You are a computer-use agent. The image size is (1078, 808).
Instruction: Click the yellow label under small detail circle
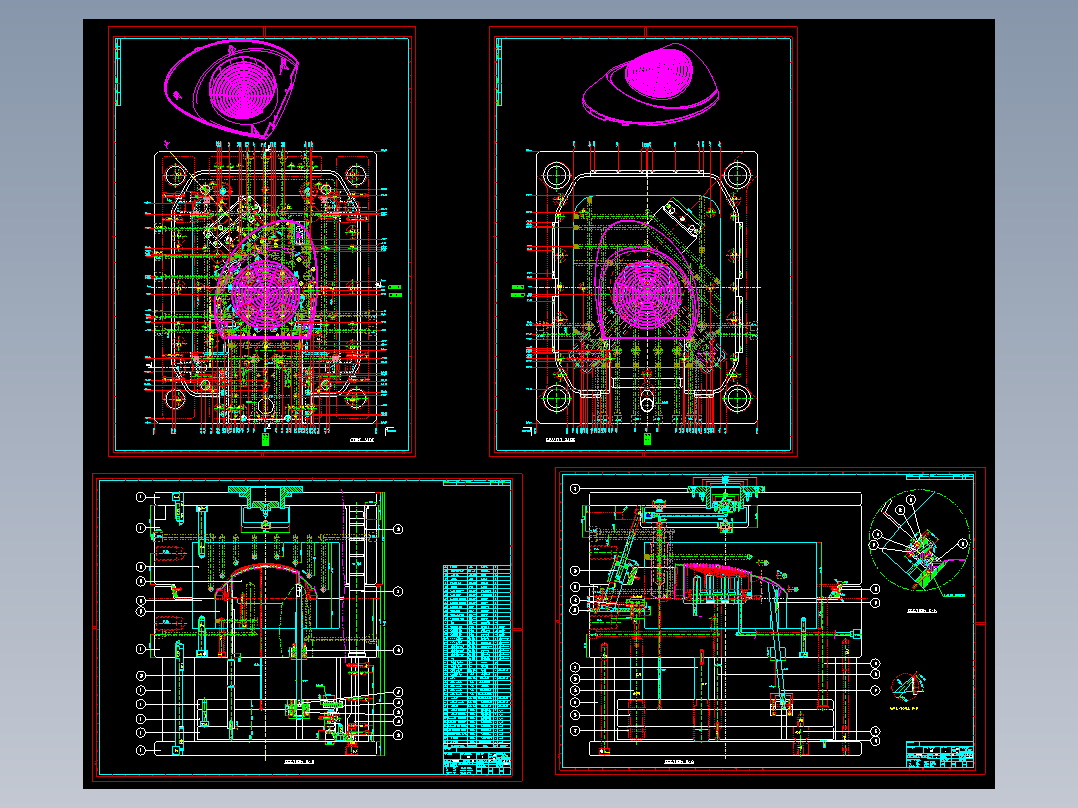coord(904,708)
